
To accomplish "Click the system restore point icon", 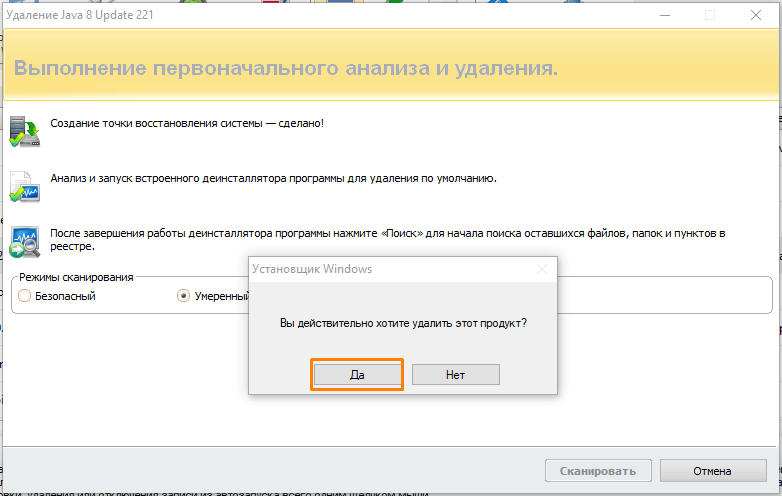I will [24, 131].
